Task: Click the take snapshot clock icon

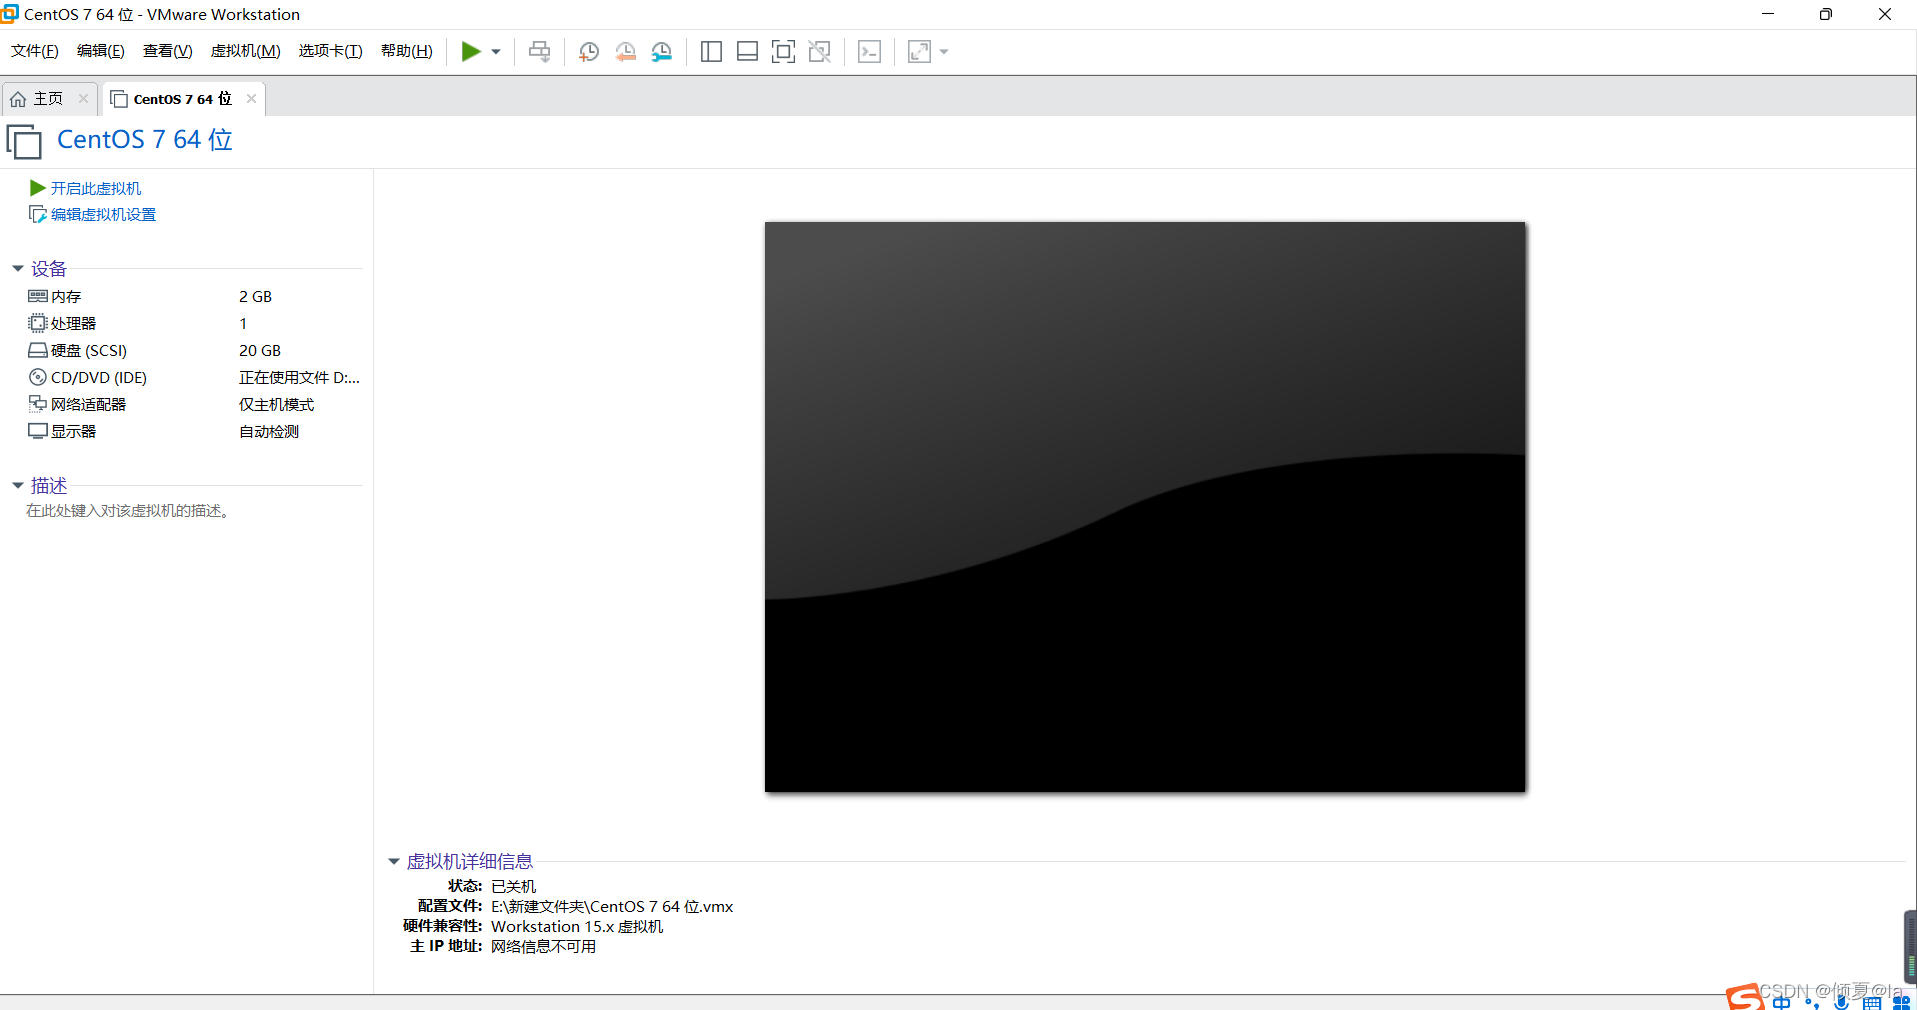Action: (x=589, y=52)
